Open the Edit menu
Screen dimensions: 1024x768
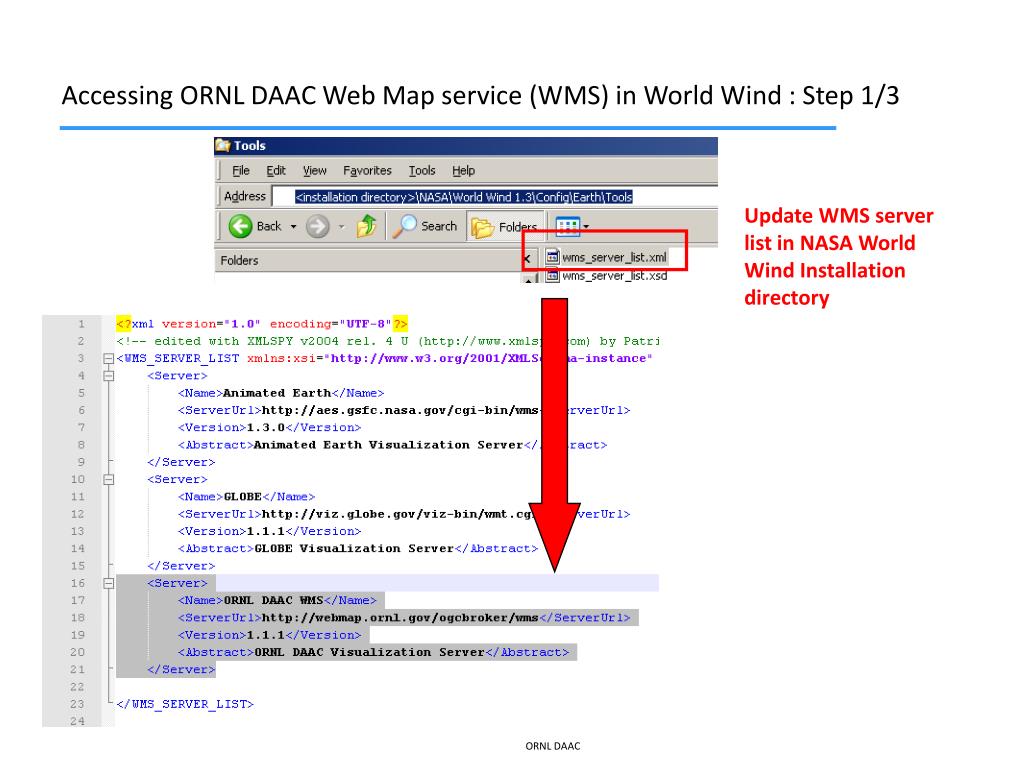click(276, 170)
